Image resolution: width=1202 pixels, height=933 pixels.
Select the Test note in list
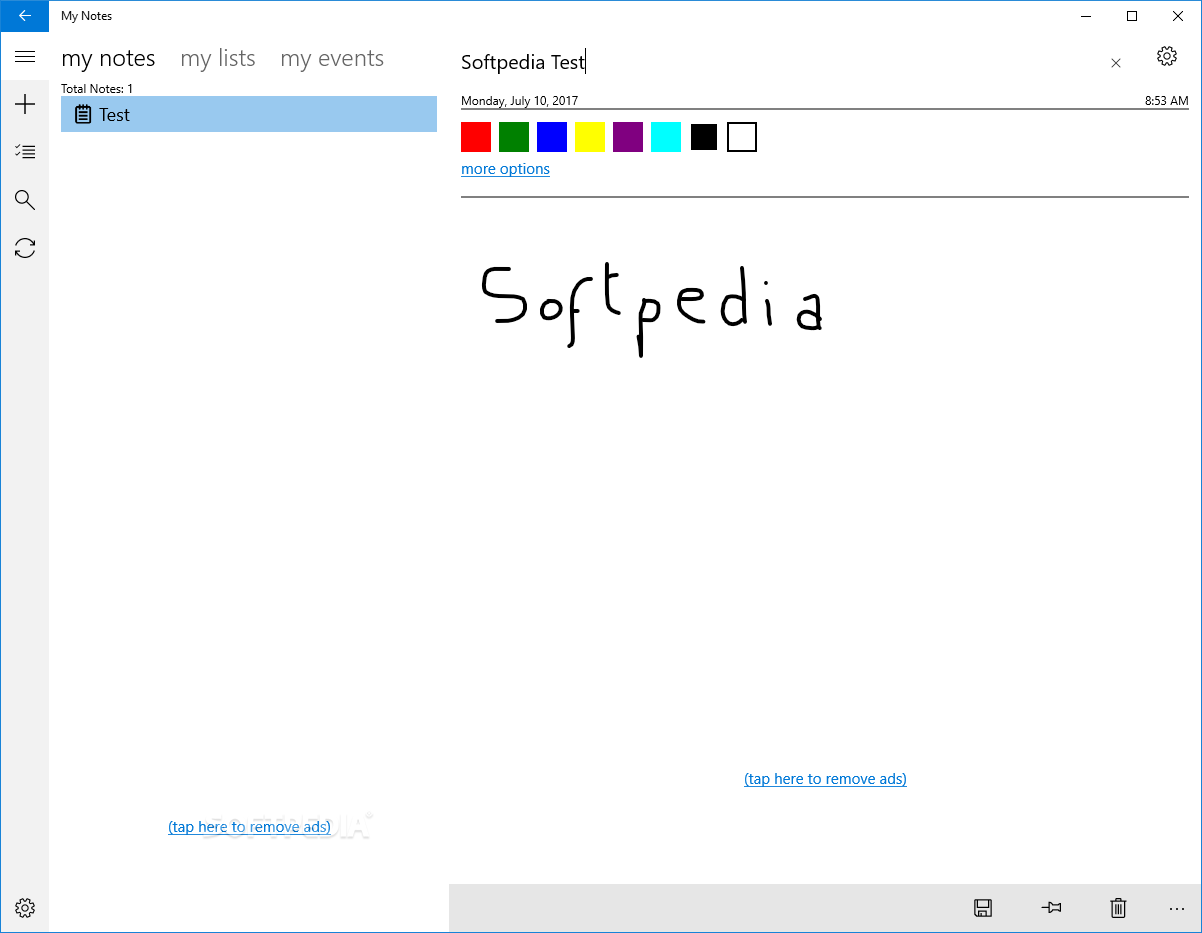click(249, 114)
